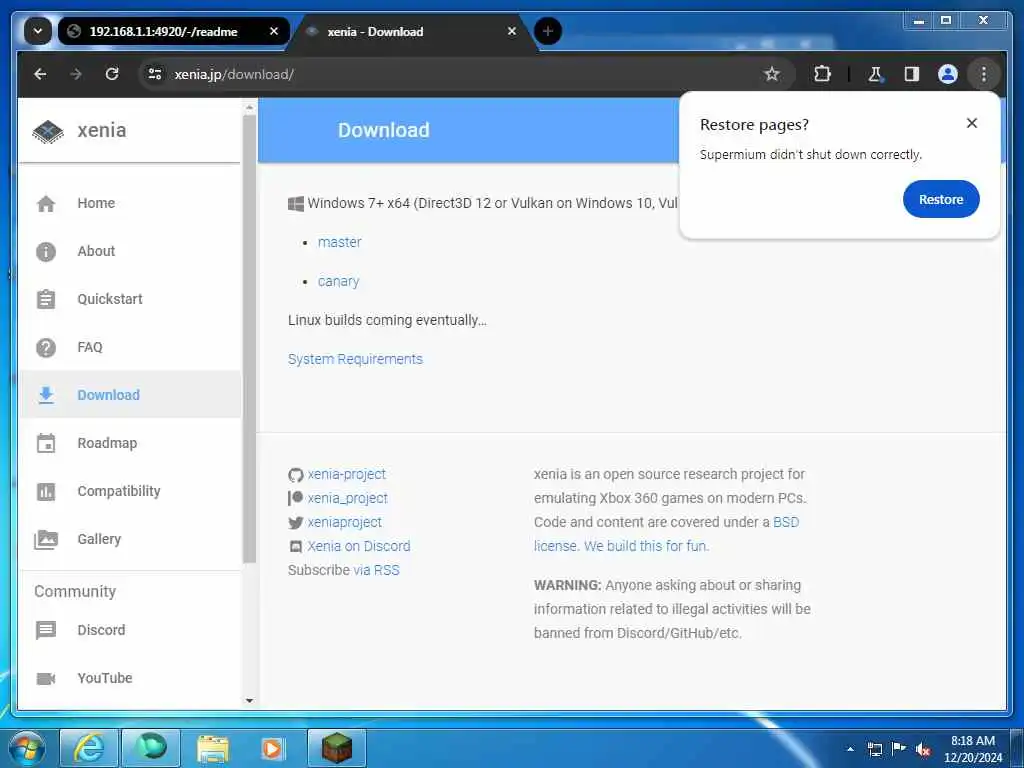Close the 192.168.1.1 readme tab
This screenshot has height=768, width=1024.
(x=274, y=31)
